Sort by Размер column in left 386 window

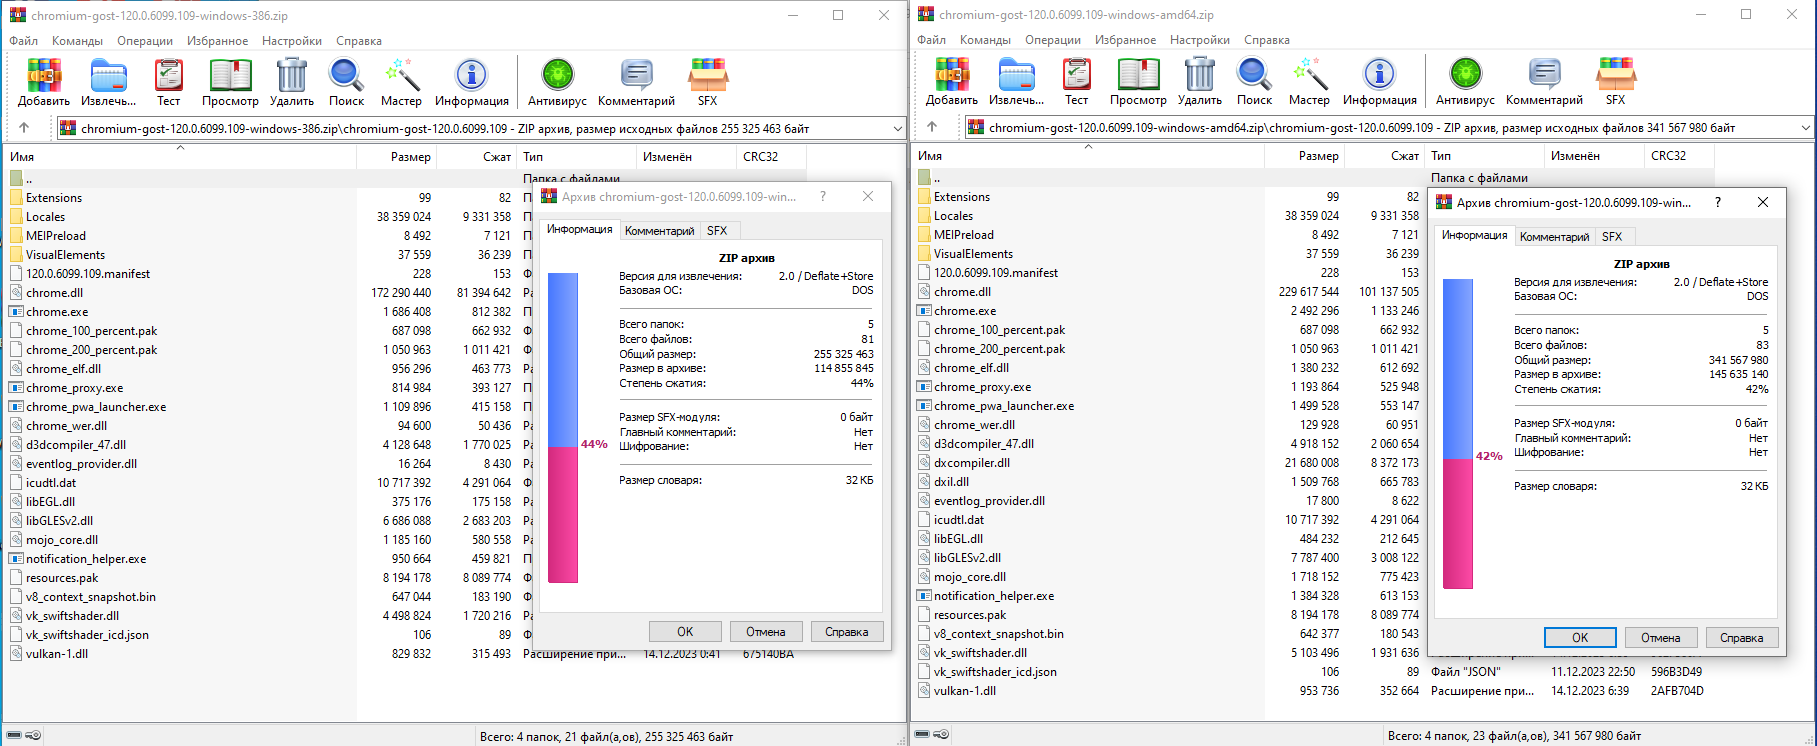click(x=397, y=157)
